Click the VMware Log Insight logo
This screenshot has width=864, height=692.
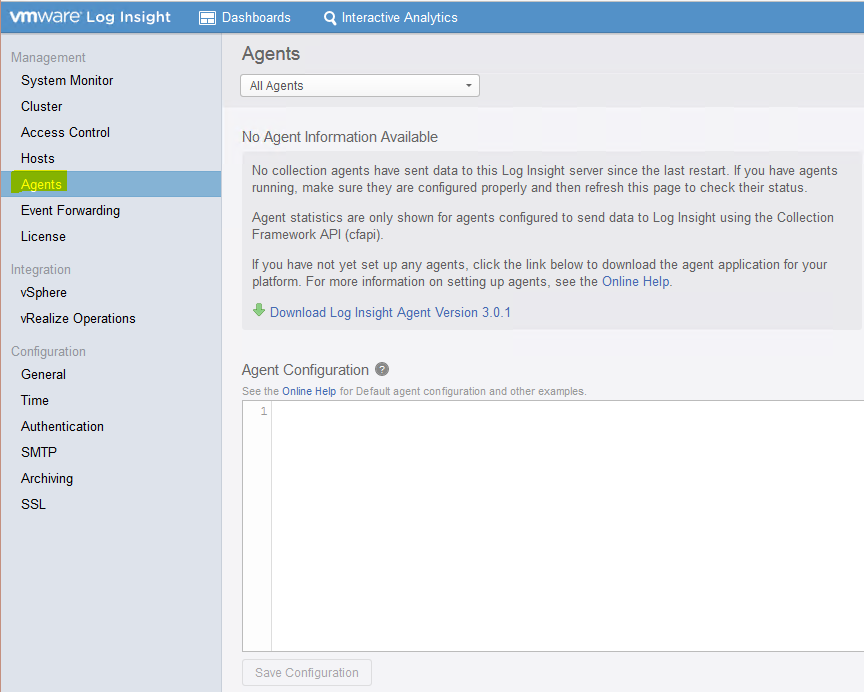coord(90,17)
